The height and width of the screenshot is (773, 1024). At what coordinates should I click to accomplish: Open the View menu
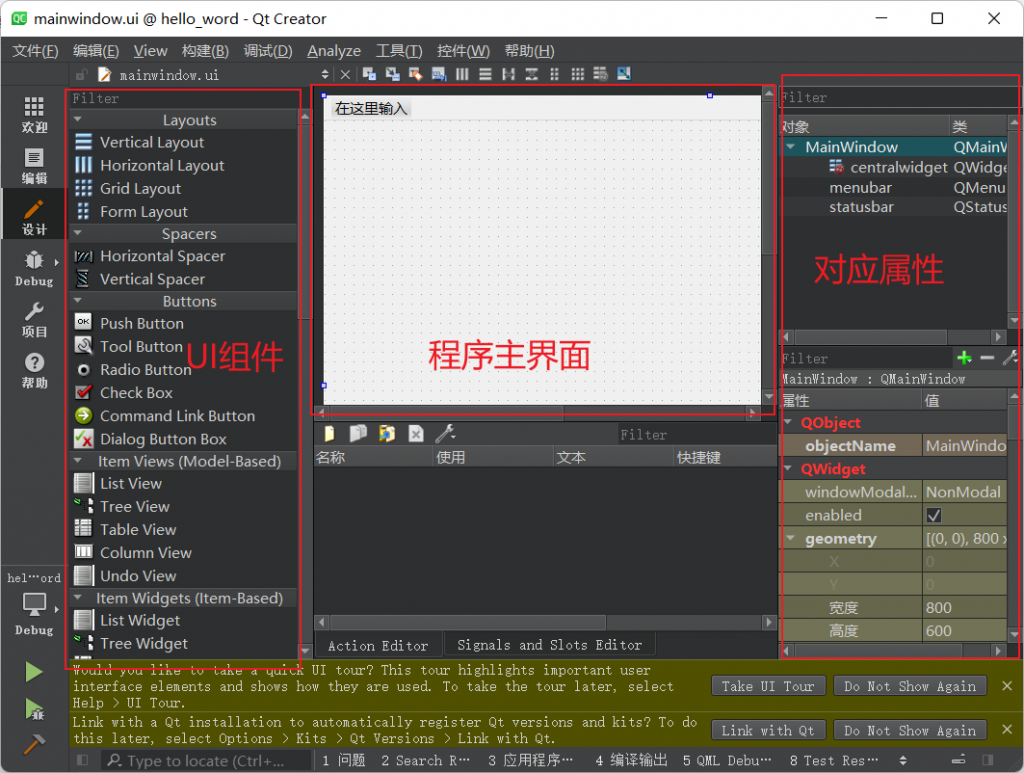[150, 51]
